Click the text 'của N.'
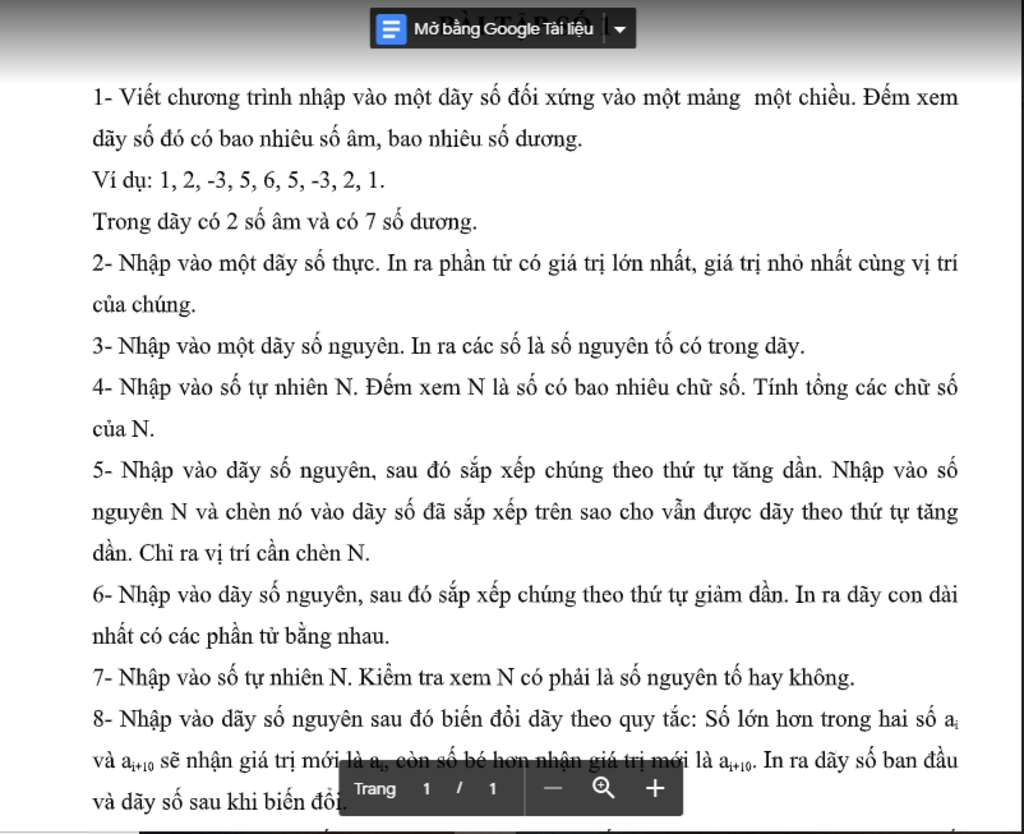The height and width of the screenshot is (834, 1024). click(123, 429)
